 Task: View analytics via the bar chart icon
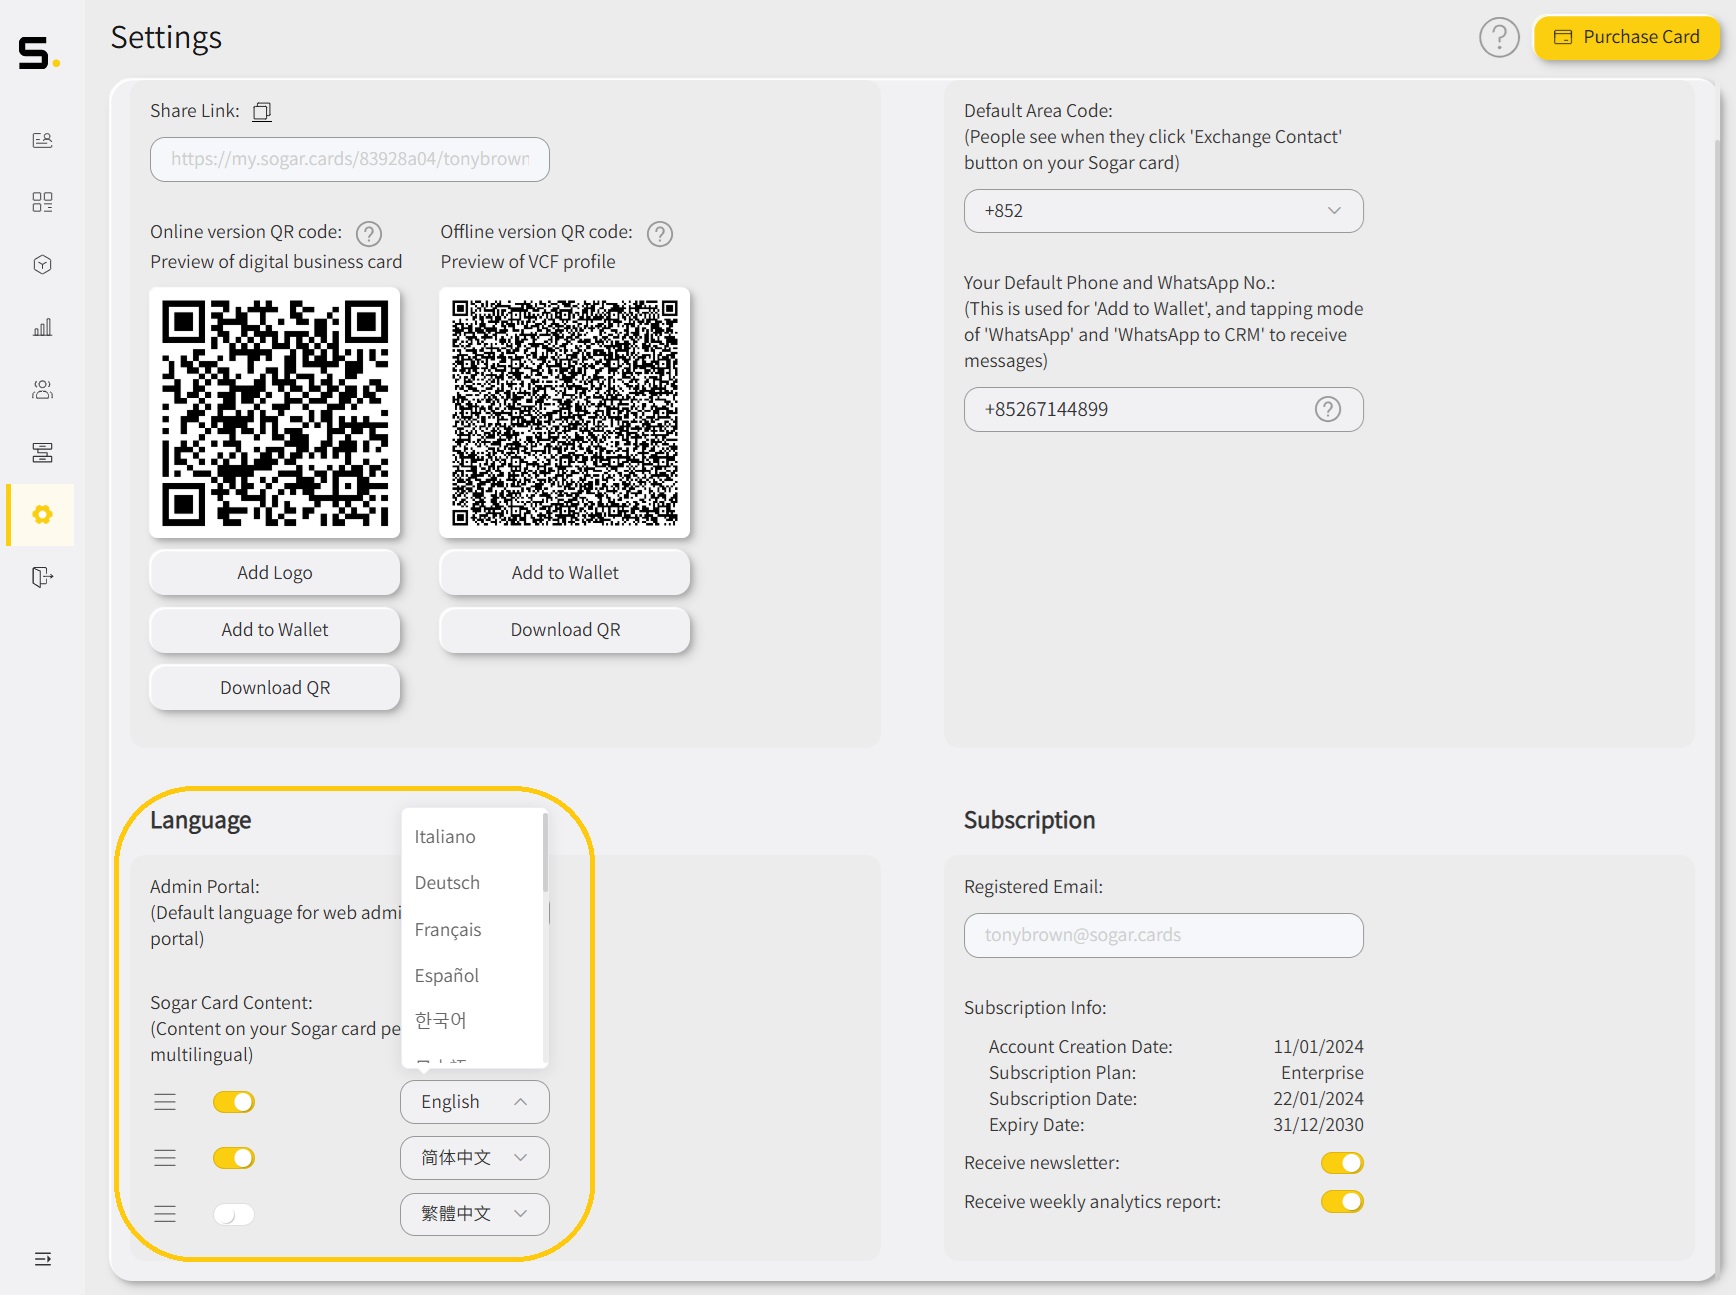coord(42,326)
